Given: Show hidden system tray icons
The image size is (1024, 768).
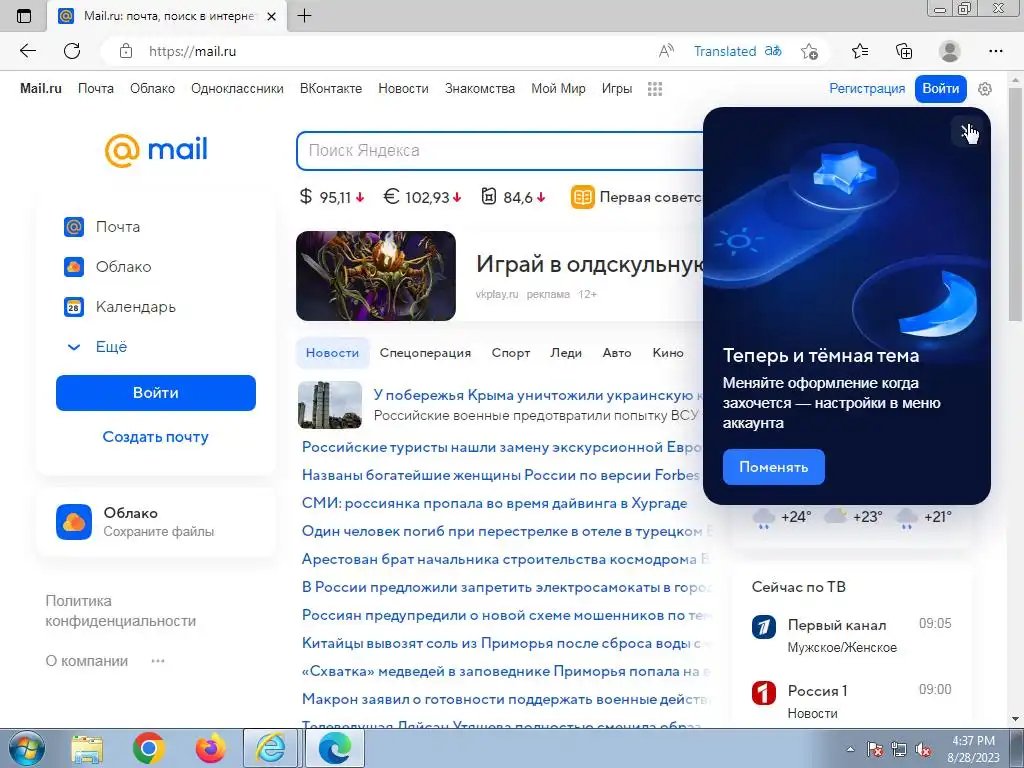Looking at the screenshot, I should (x=850, y=750).
